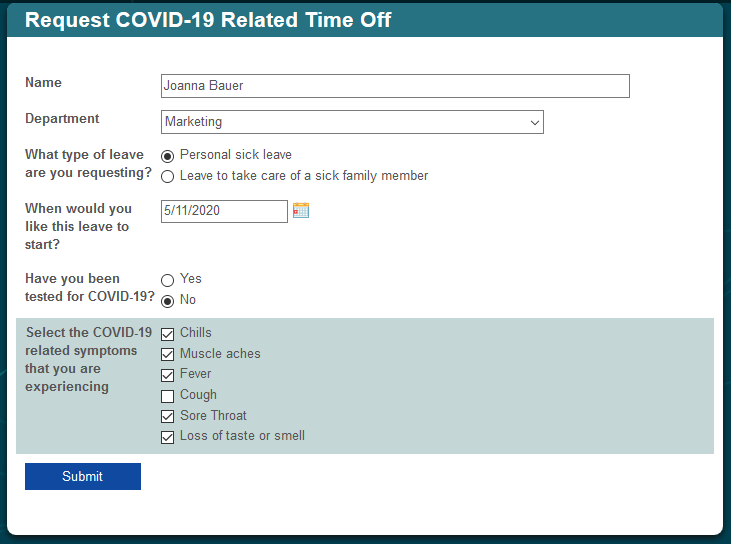Toggle the Fever checkbox
The width and height of the screenshot is (731, 544).
tap(167, 375)
